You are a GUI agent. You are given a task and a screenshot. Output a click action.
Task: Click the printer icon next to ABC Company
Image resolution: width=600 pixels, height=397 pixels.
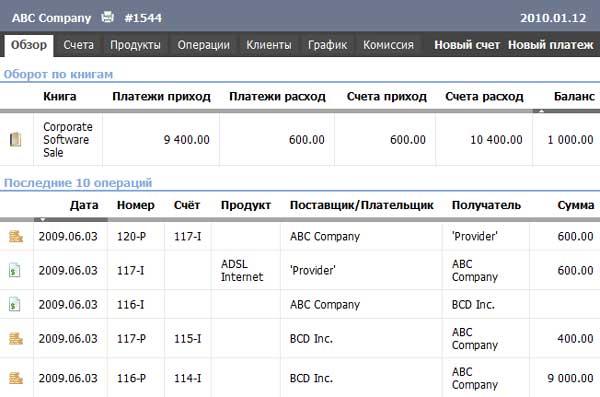coord(107,17)
